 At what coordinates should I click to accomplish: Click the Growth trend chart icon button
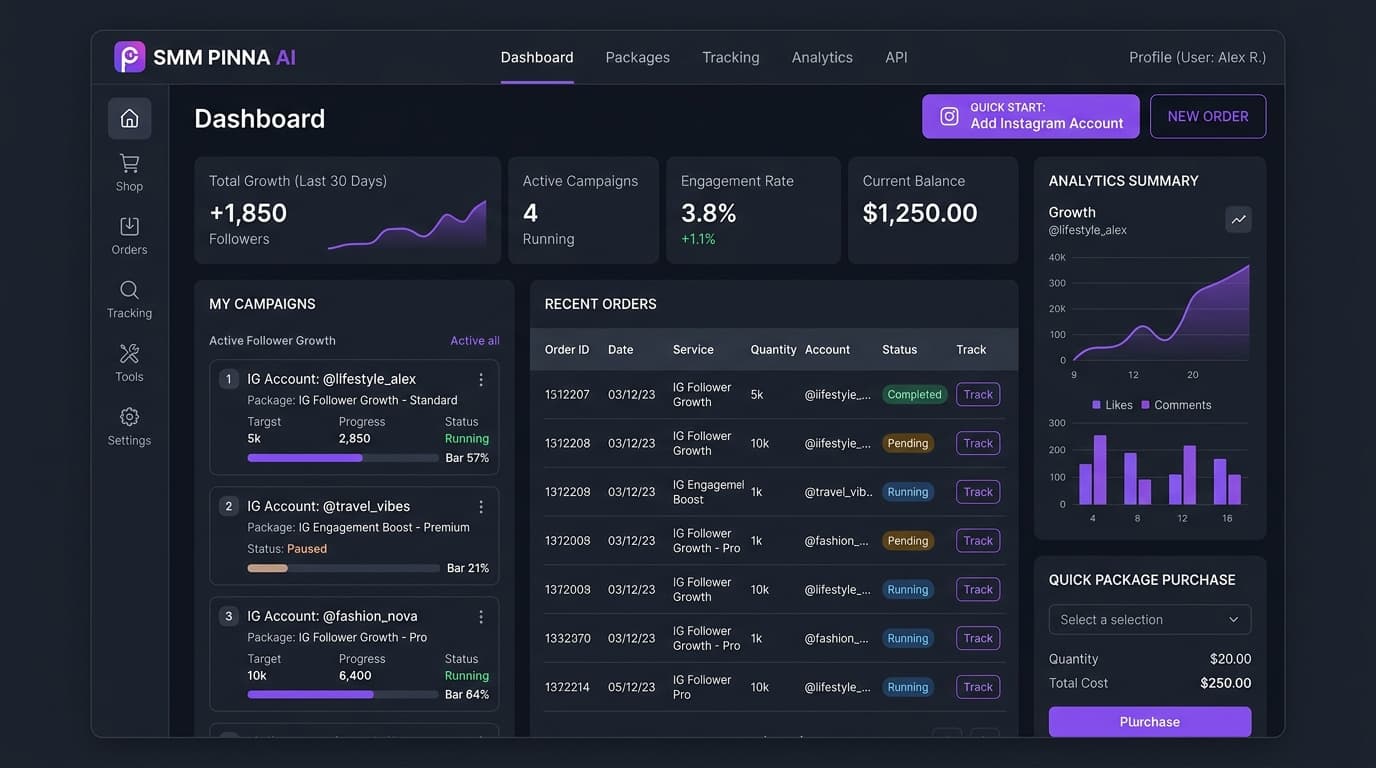[x=1239, y=220]
